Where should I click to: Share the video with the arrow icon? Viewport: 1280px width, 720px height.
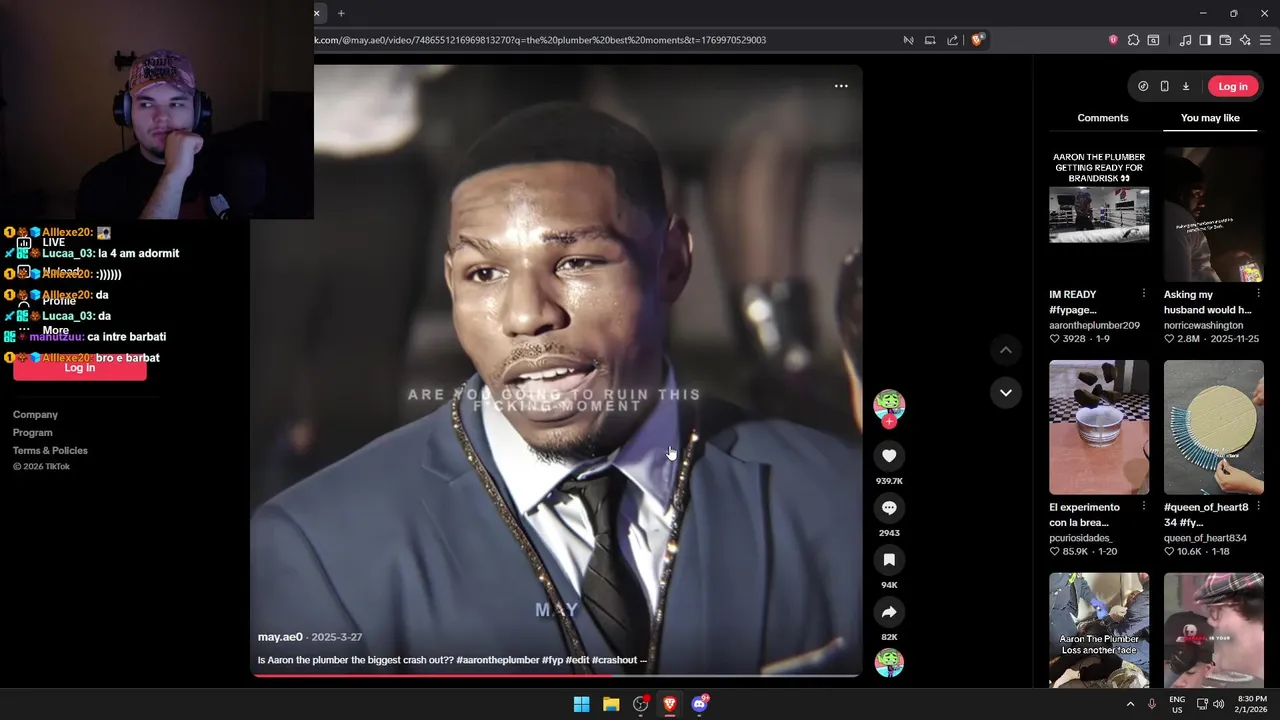889,612
